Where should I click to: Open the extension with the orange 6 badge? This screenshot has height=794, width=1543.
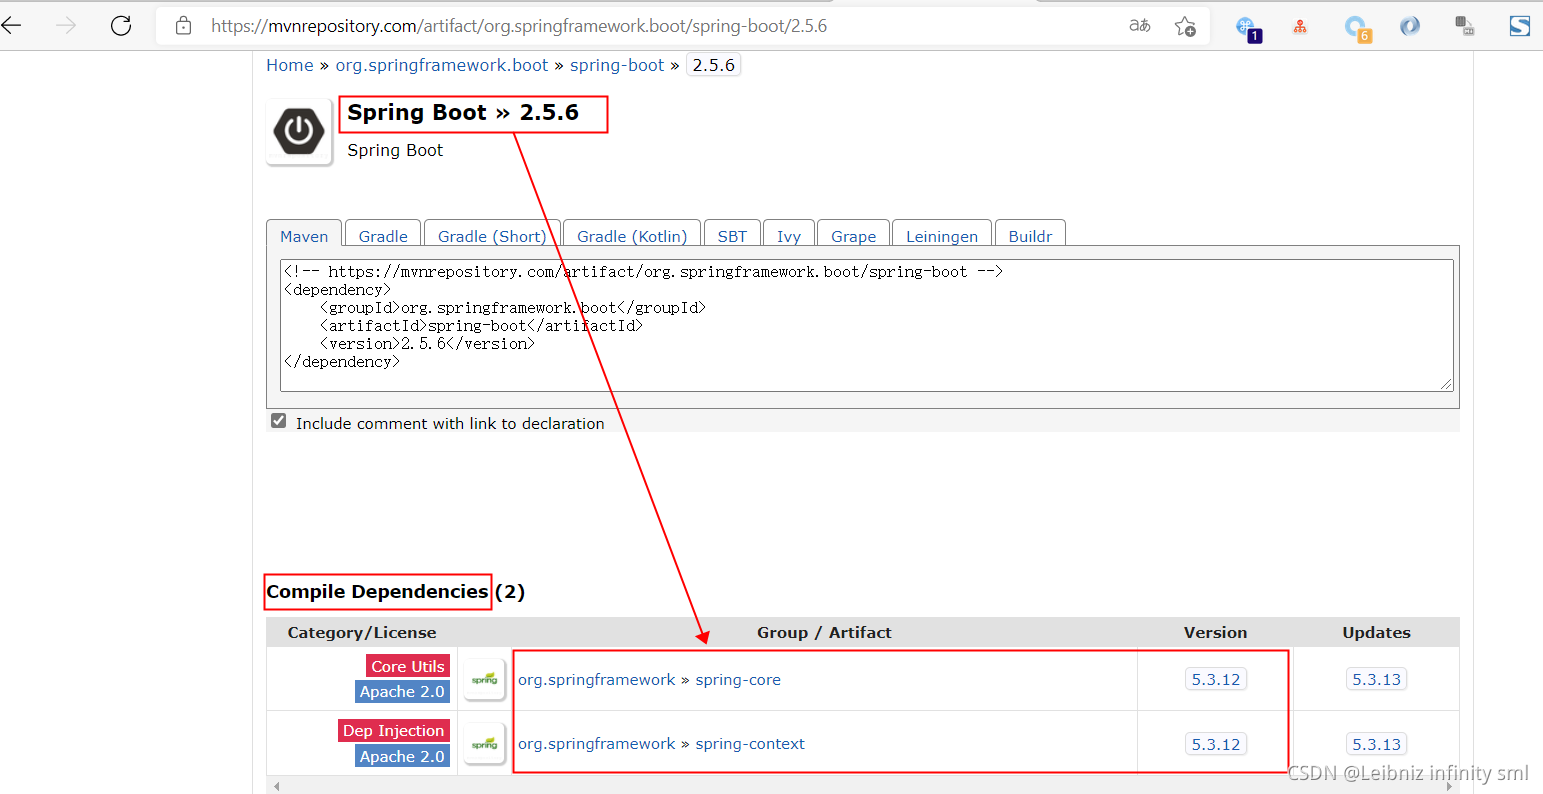click(1357, 28)
